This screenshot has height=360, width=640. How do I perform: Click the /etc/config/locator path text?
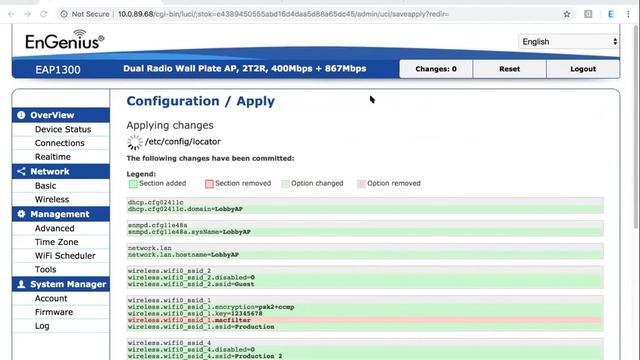[x=183, y=142]
